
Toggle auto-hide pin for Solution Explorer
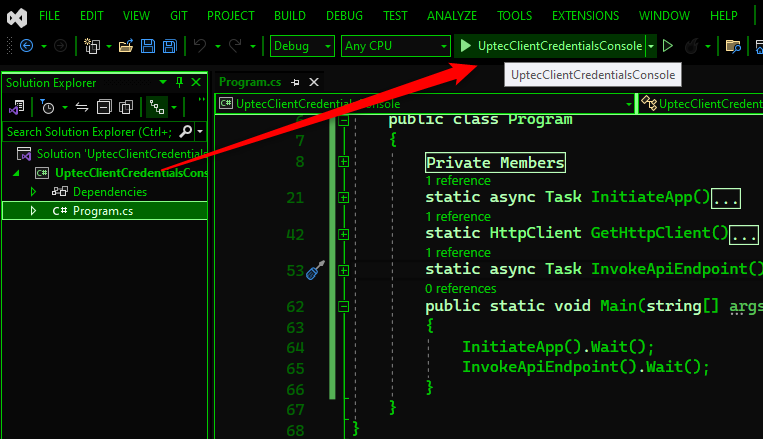[179, 82]
